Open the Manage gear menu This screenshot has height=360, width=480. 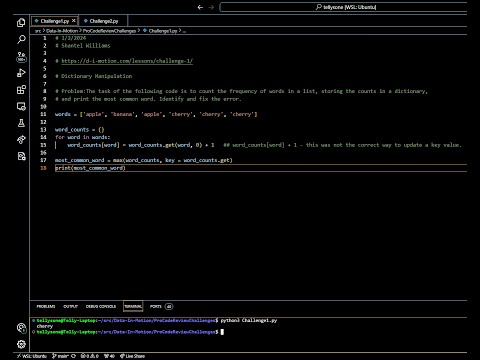pos(21,344)
